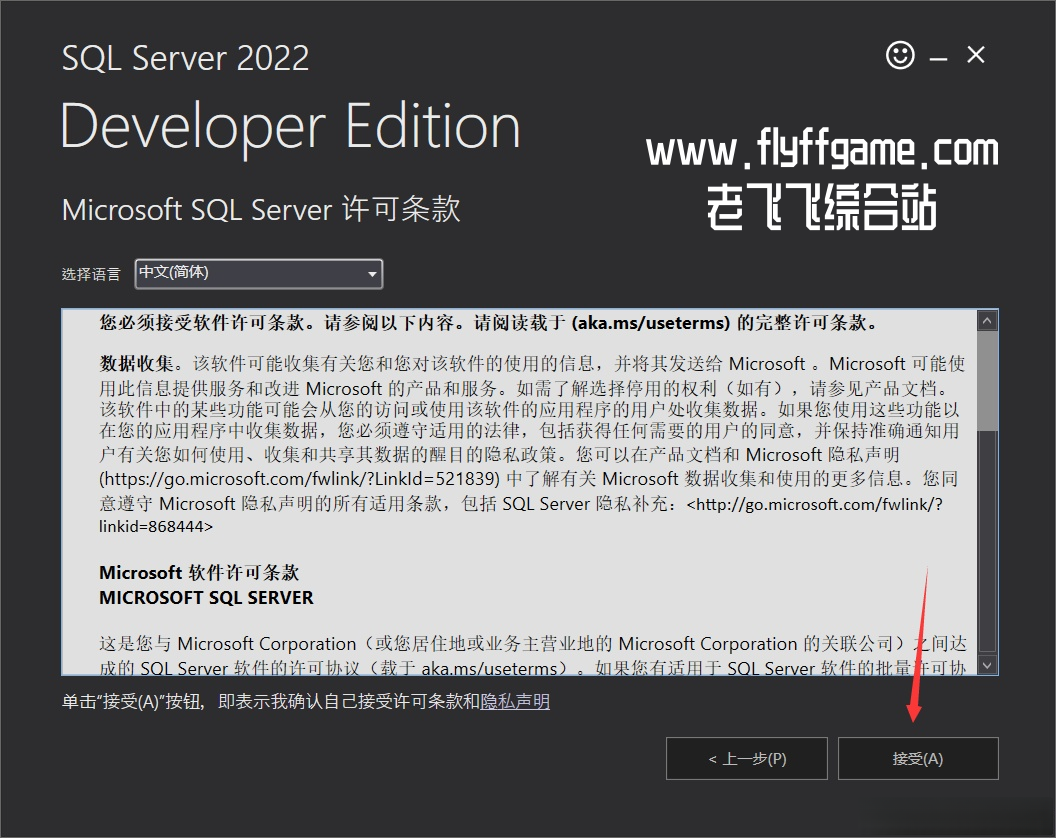This screenshot has width=1056, height=838.
Task: Close the SQL Server installer window
Action: [976, 55]
